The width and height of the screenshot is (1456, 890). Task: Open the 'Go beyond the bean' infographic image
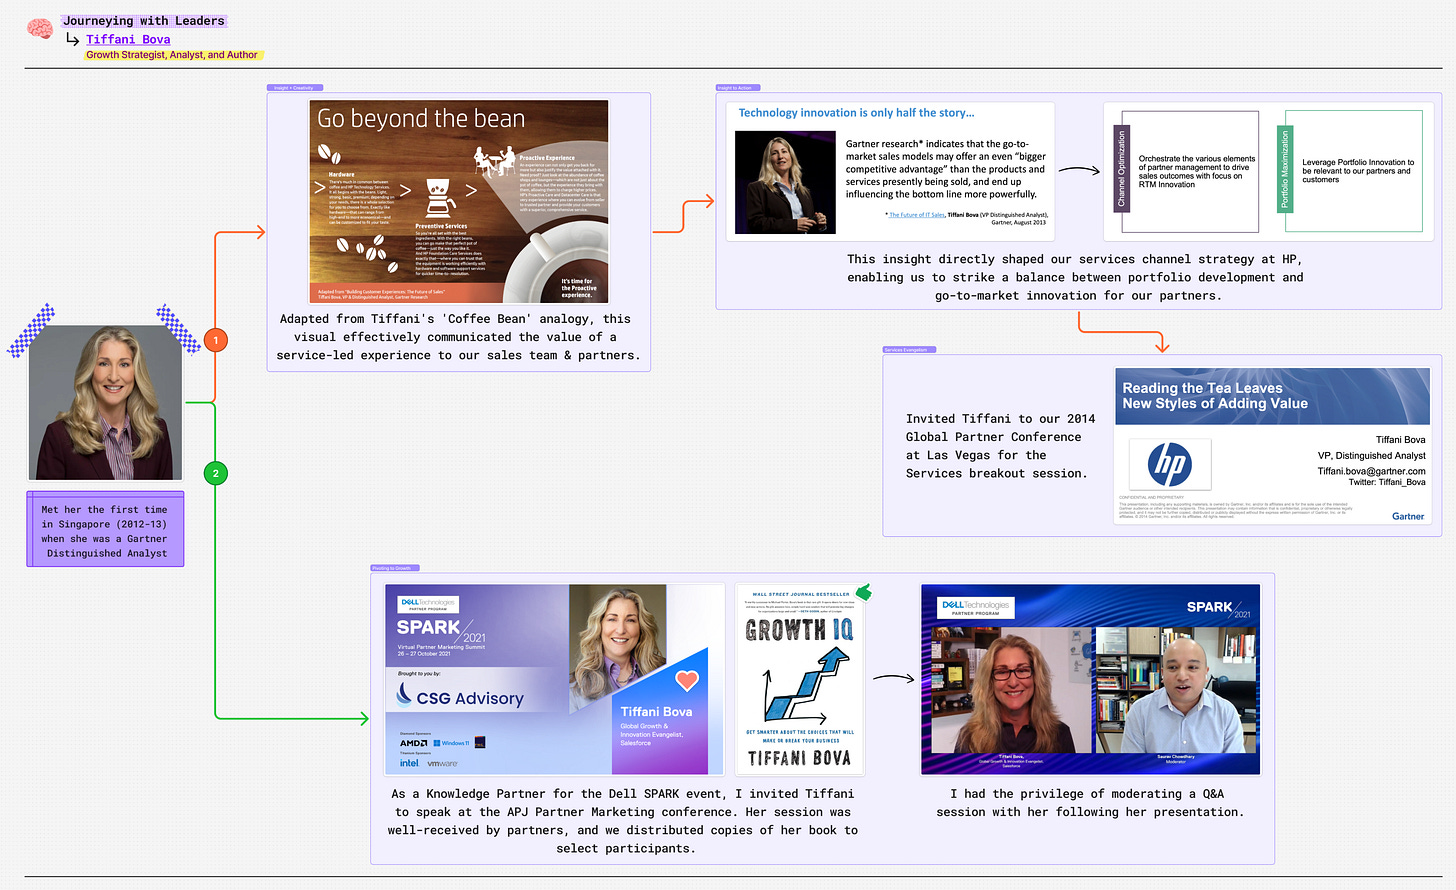(458, 201)
